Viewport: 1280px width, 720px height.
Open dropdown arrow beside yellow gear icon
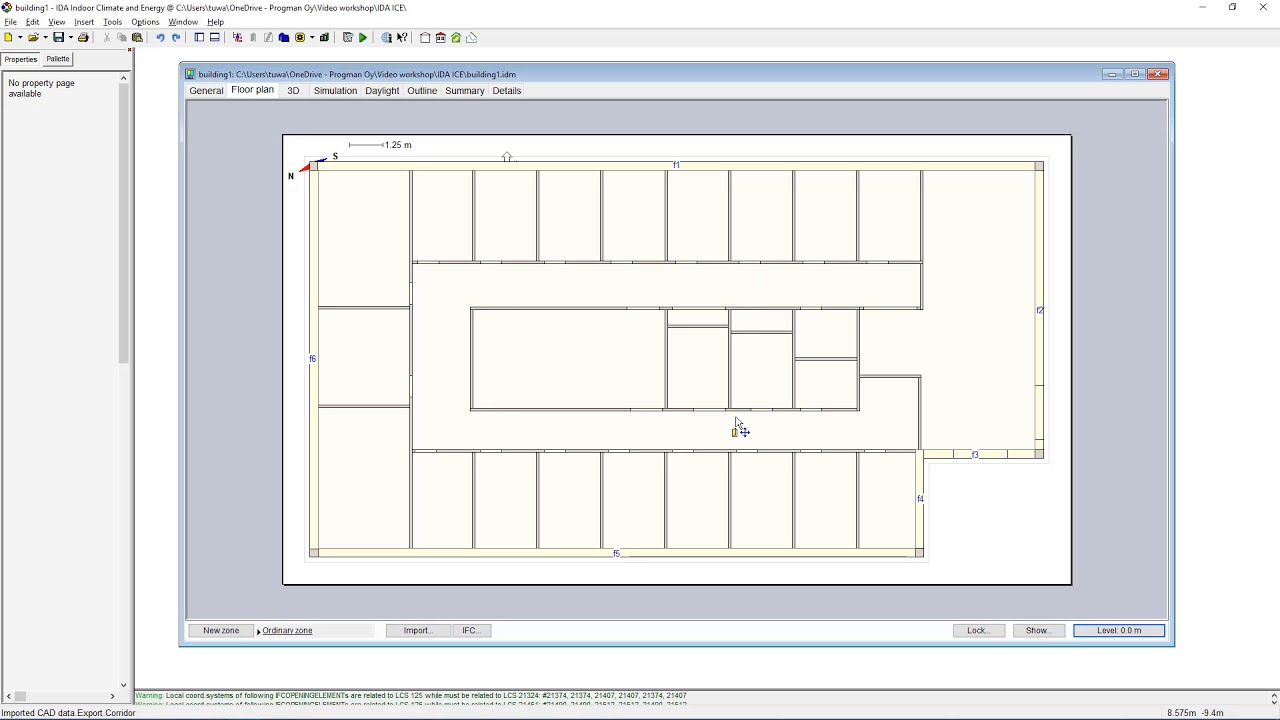coord(312,37)
